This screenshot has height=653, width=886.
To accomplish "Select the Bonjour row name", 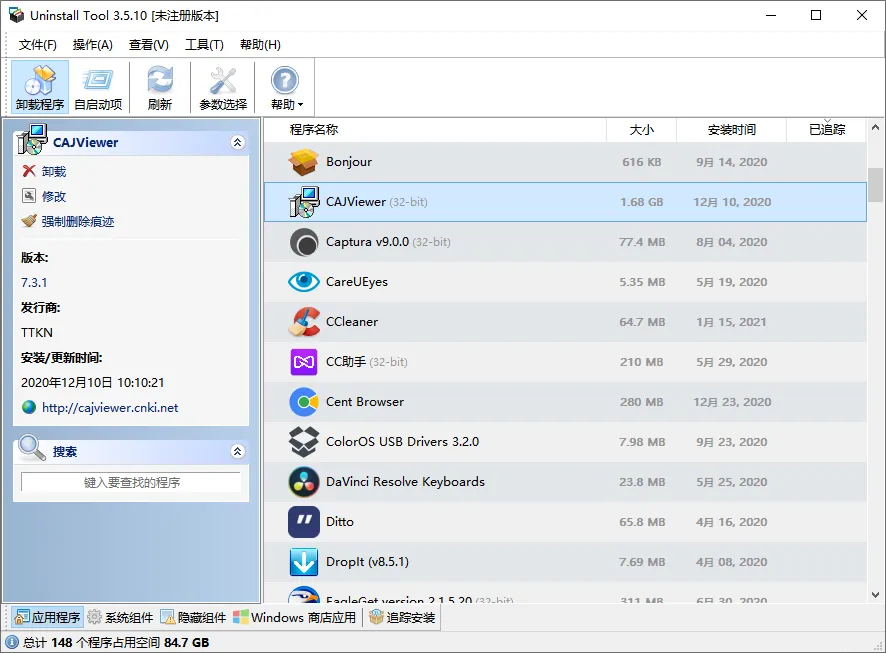I will [x=349, y=162].
